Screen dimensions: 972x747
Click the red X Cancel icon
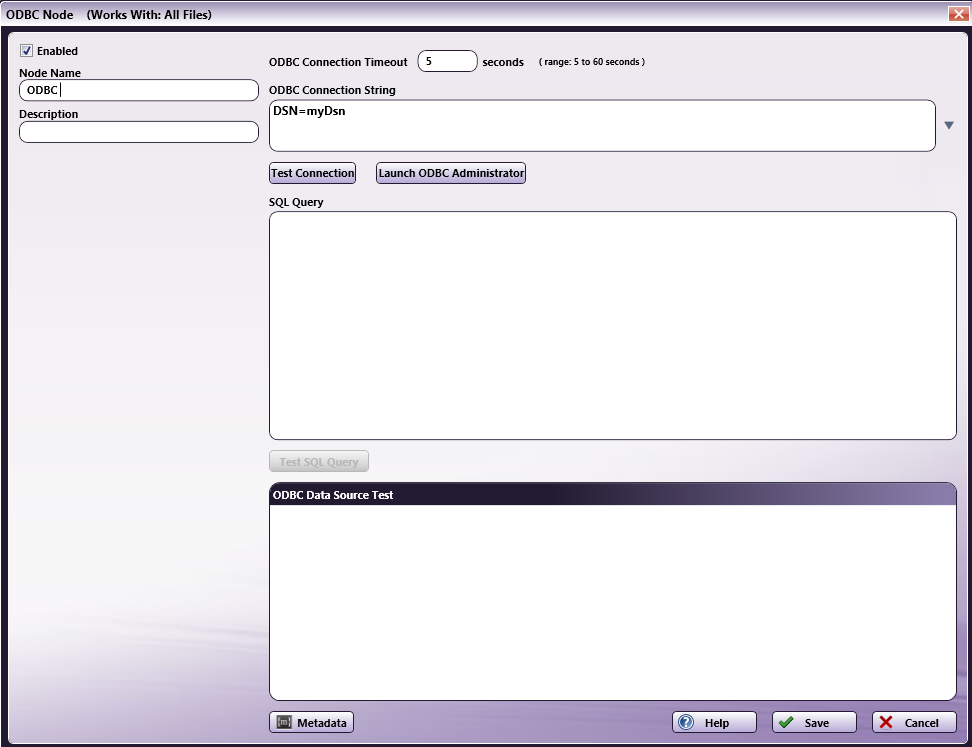coord(889,722)
